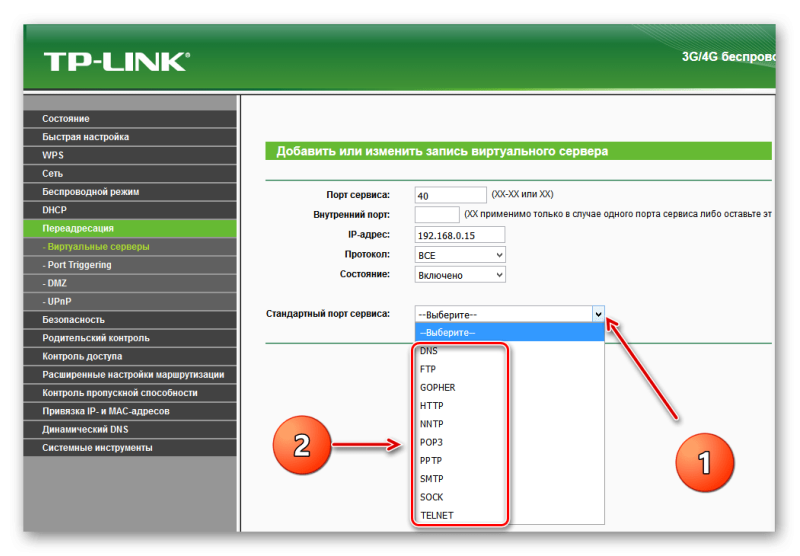Open Динамический DNS section
The height and width of the screenshot is (556, 800).
pyautogui.click(x=130, y=429)
